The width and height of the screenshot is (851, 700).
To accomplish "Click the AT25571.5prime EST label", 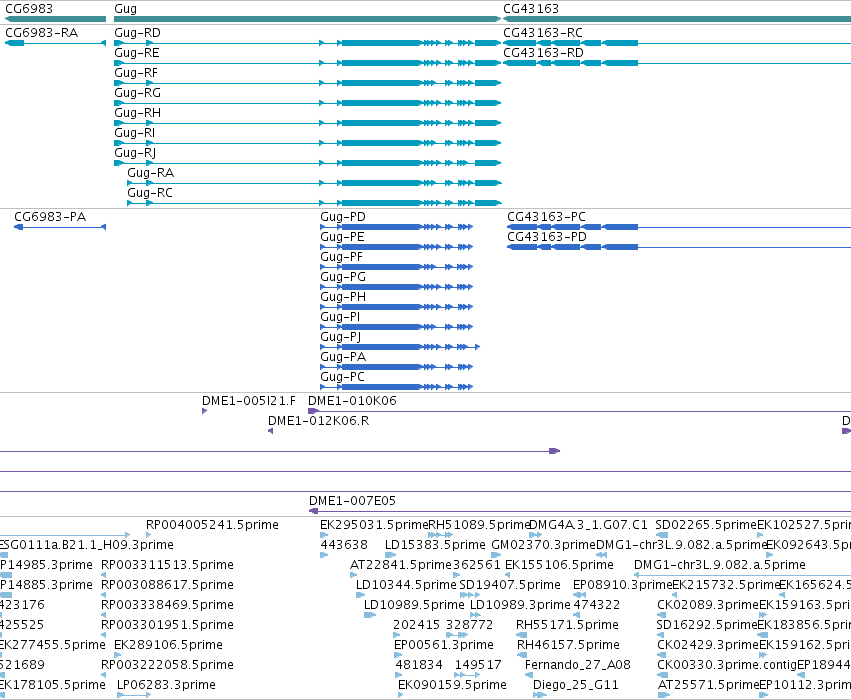I will 708,685.
